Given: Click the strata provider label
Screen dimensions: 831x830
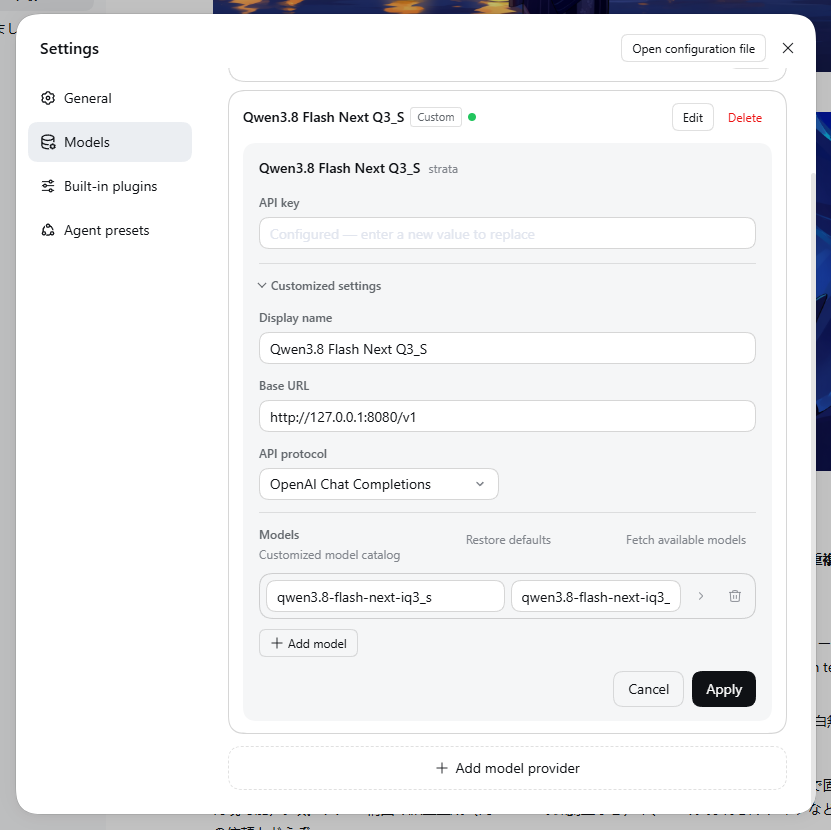Looking at the screenshot, I should point(443,169).
